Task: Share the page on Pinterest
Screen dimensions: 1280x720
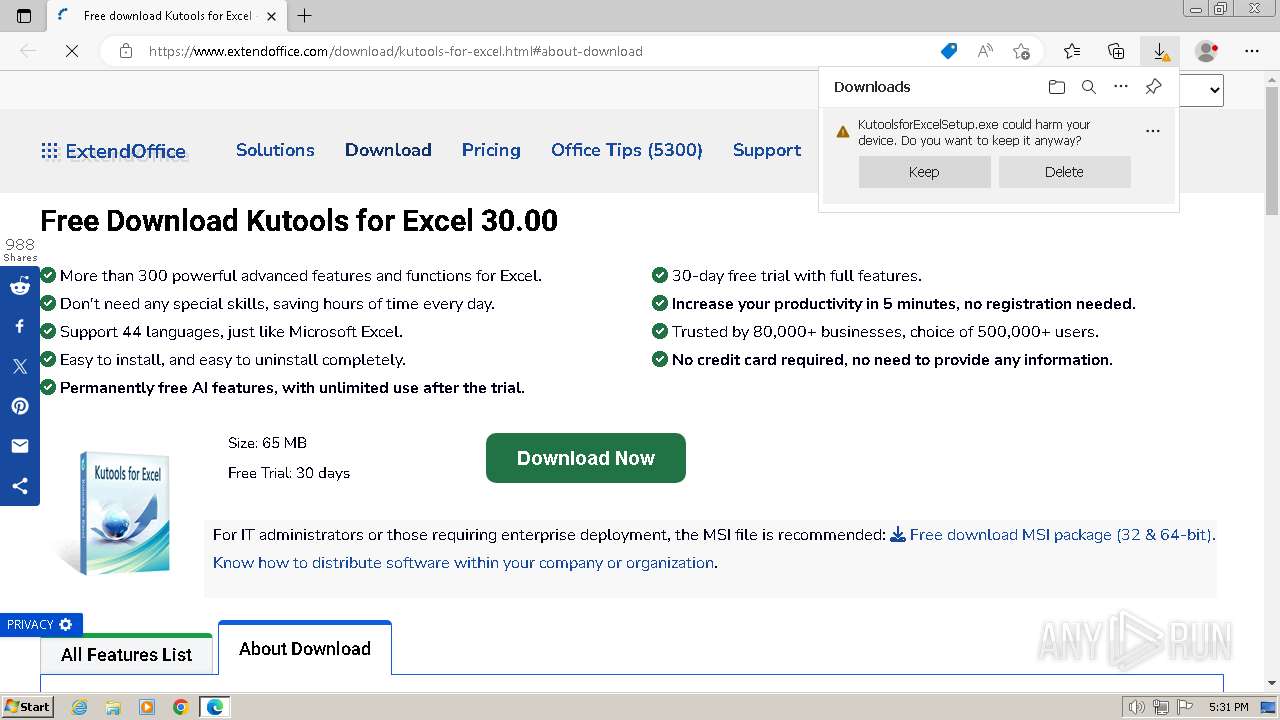Action: (20, 406)
